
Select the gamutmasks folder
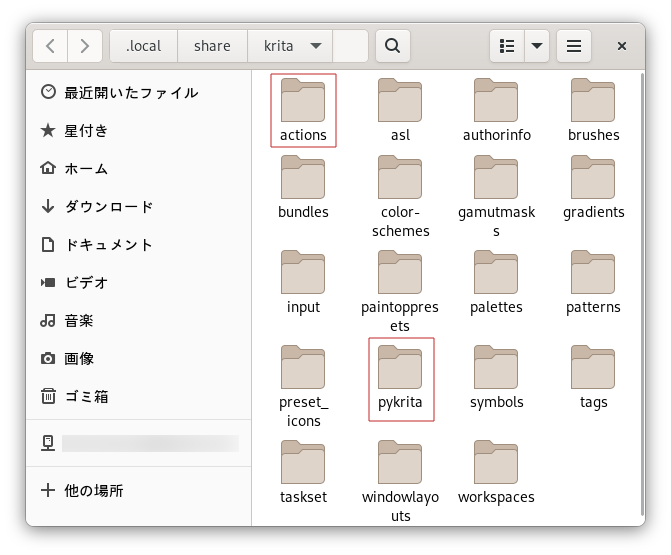496,197
